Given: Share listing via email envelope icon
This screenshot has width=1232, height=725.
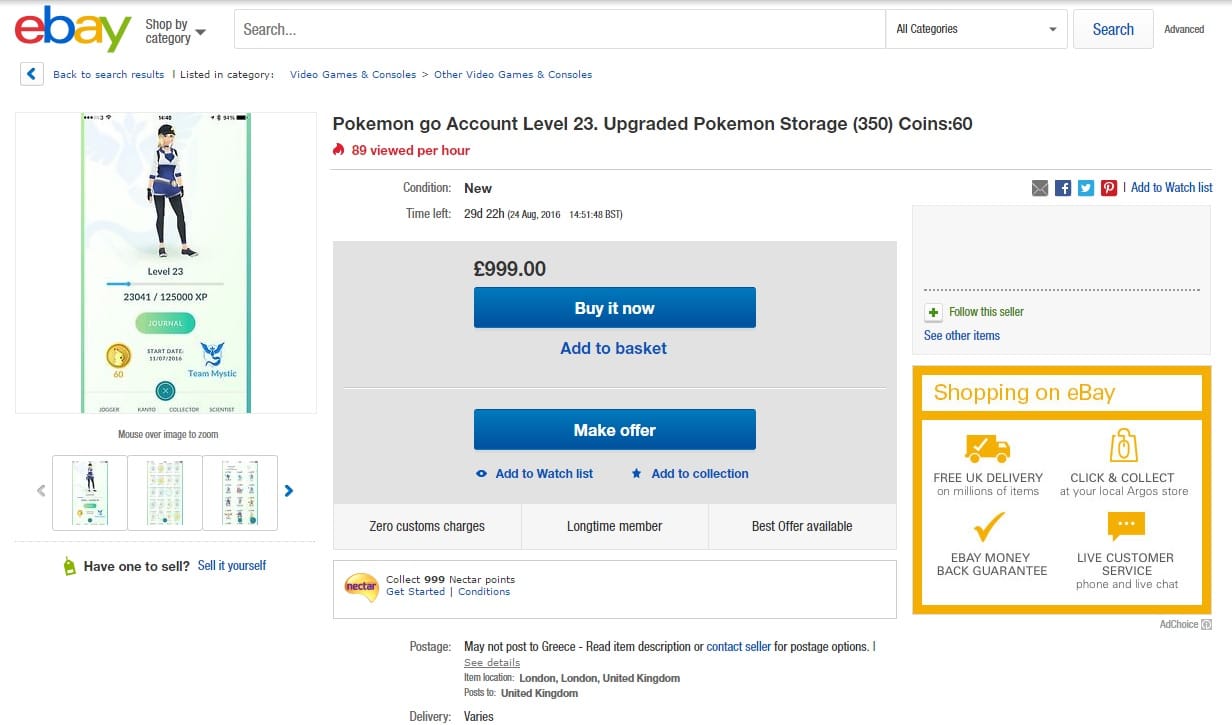Looking at the screenshot, I should click(1040, 188).
